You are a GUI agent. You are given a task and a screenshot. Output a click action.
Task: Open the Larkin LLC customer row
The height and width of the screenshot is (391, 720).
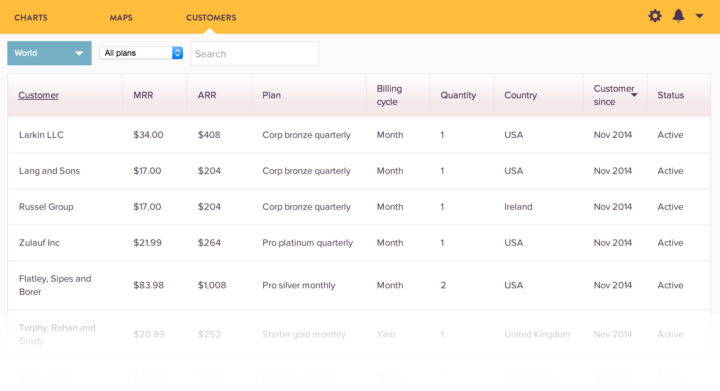[359, 135]
